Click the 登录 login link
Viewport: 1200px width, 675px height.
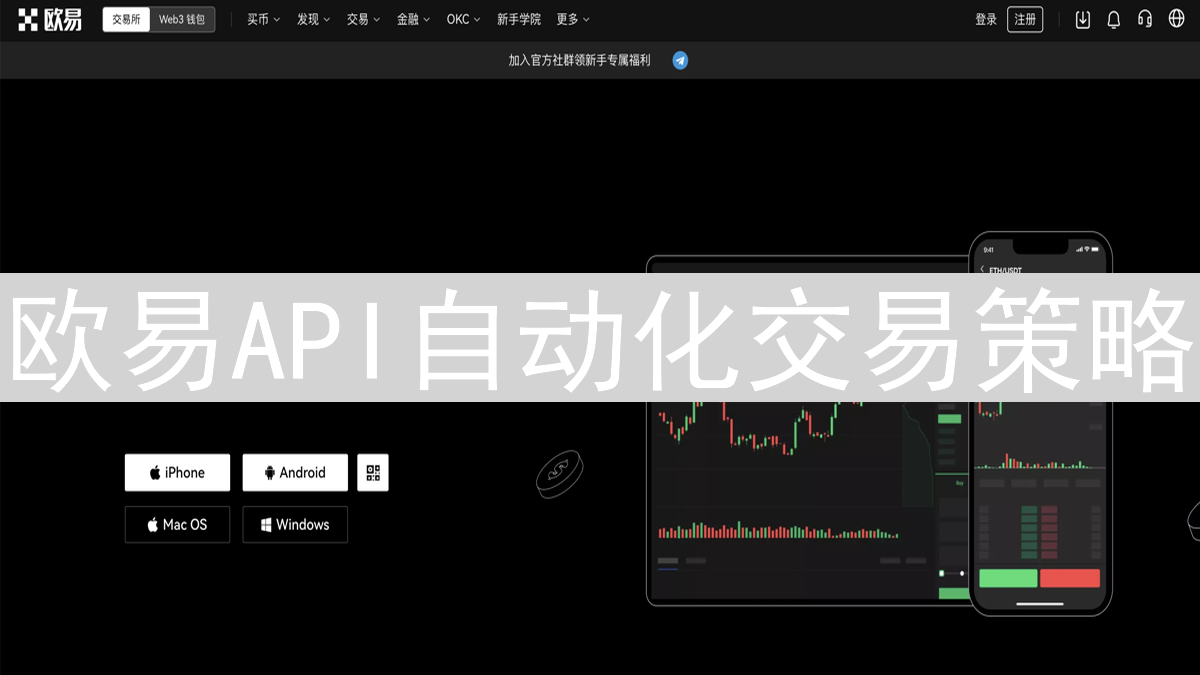pyautogui.click(x=986, y=19)
